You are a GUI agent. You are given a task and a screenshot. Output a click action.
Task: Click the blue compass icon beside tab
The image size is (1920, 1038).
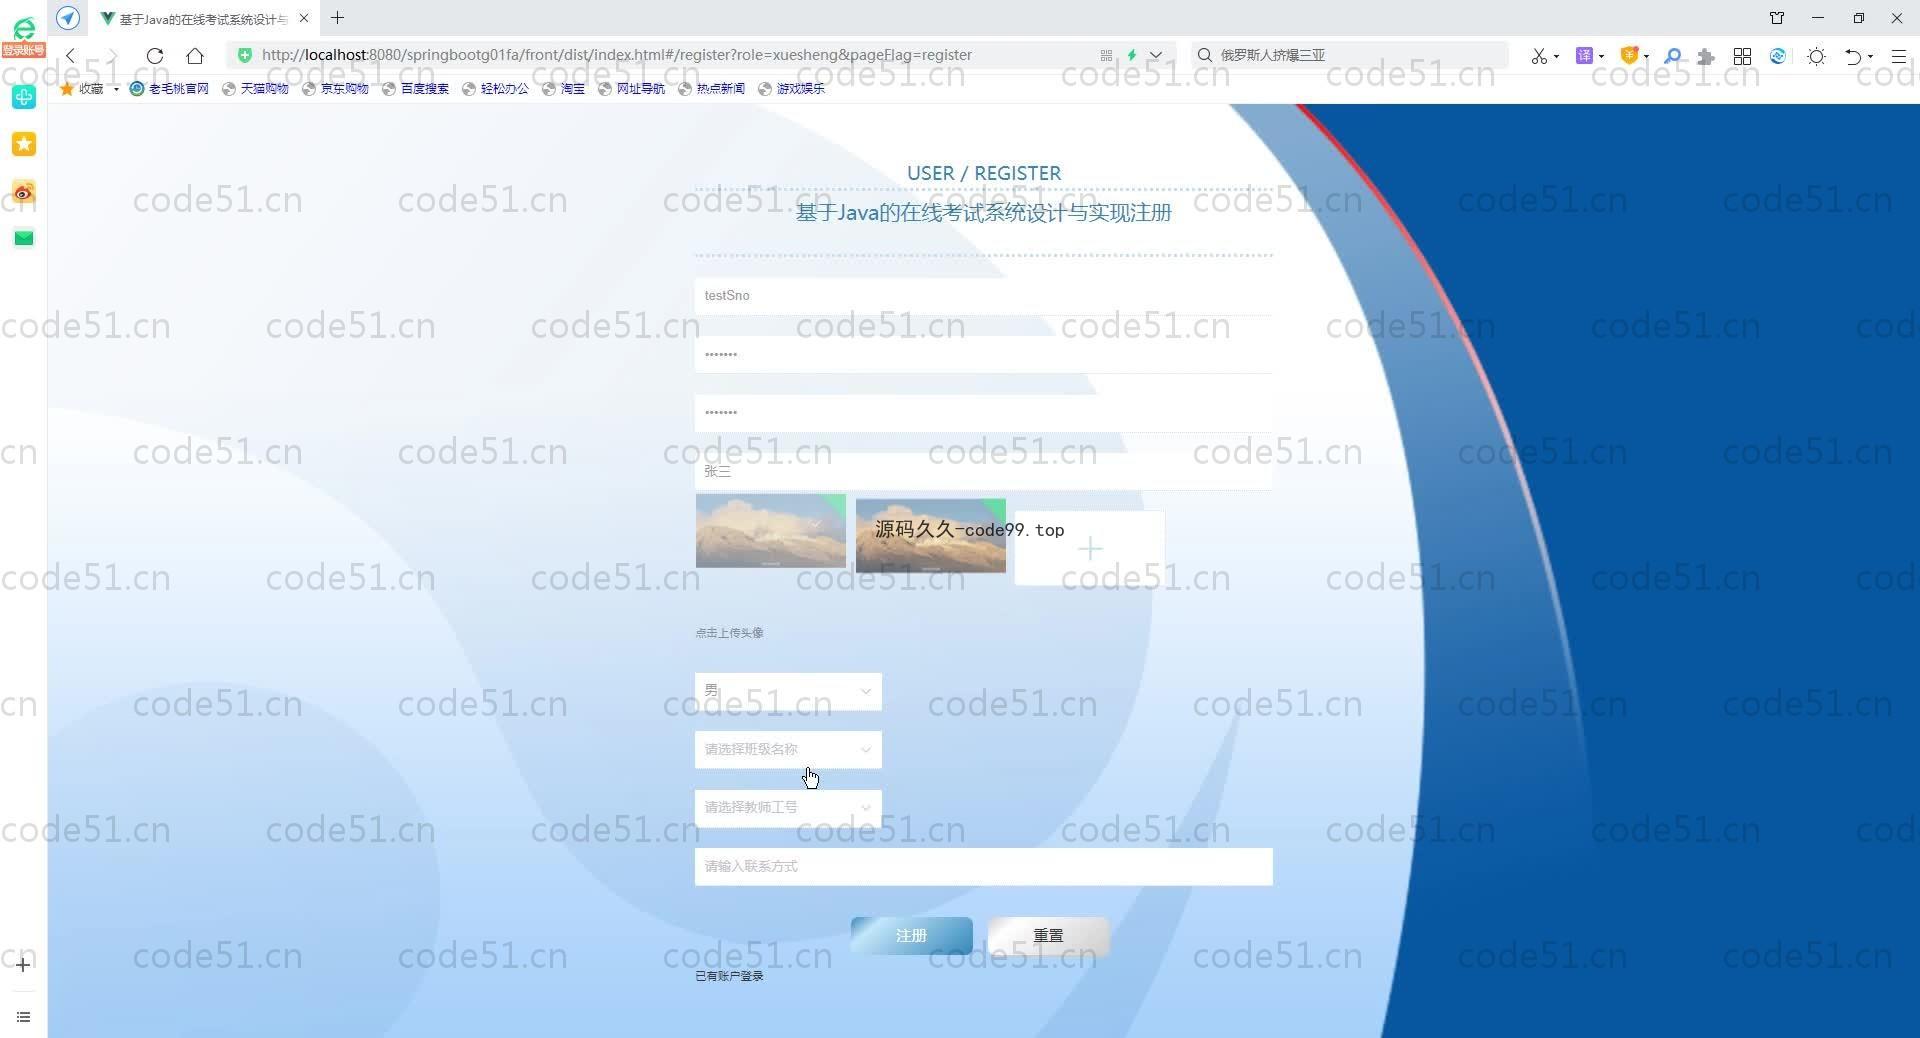coord(68,18)
